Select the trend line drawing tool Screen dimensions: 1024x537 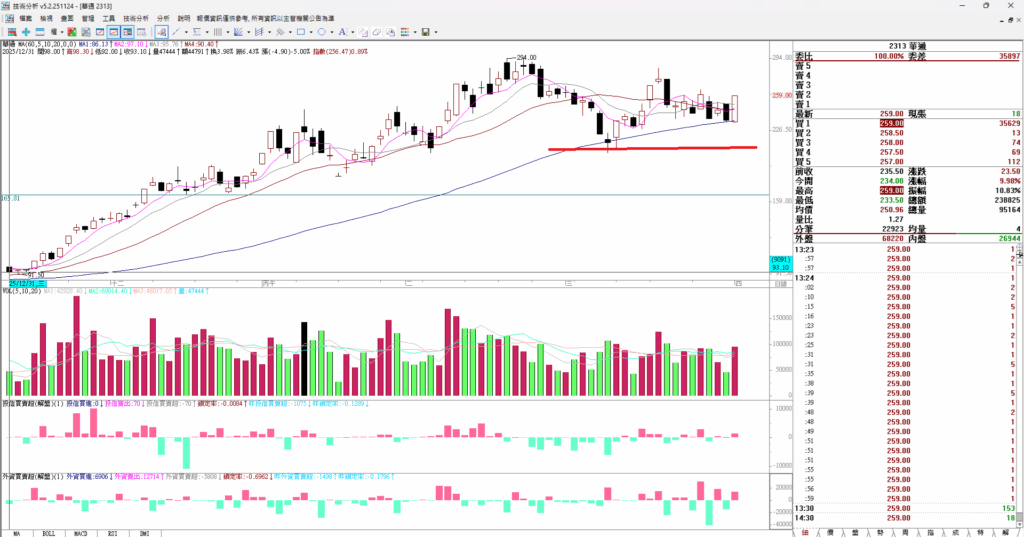coord(176,31)
